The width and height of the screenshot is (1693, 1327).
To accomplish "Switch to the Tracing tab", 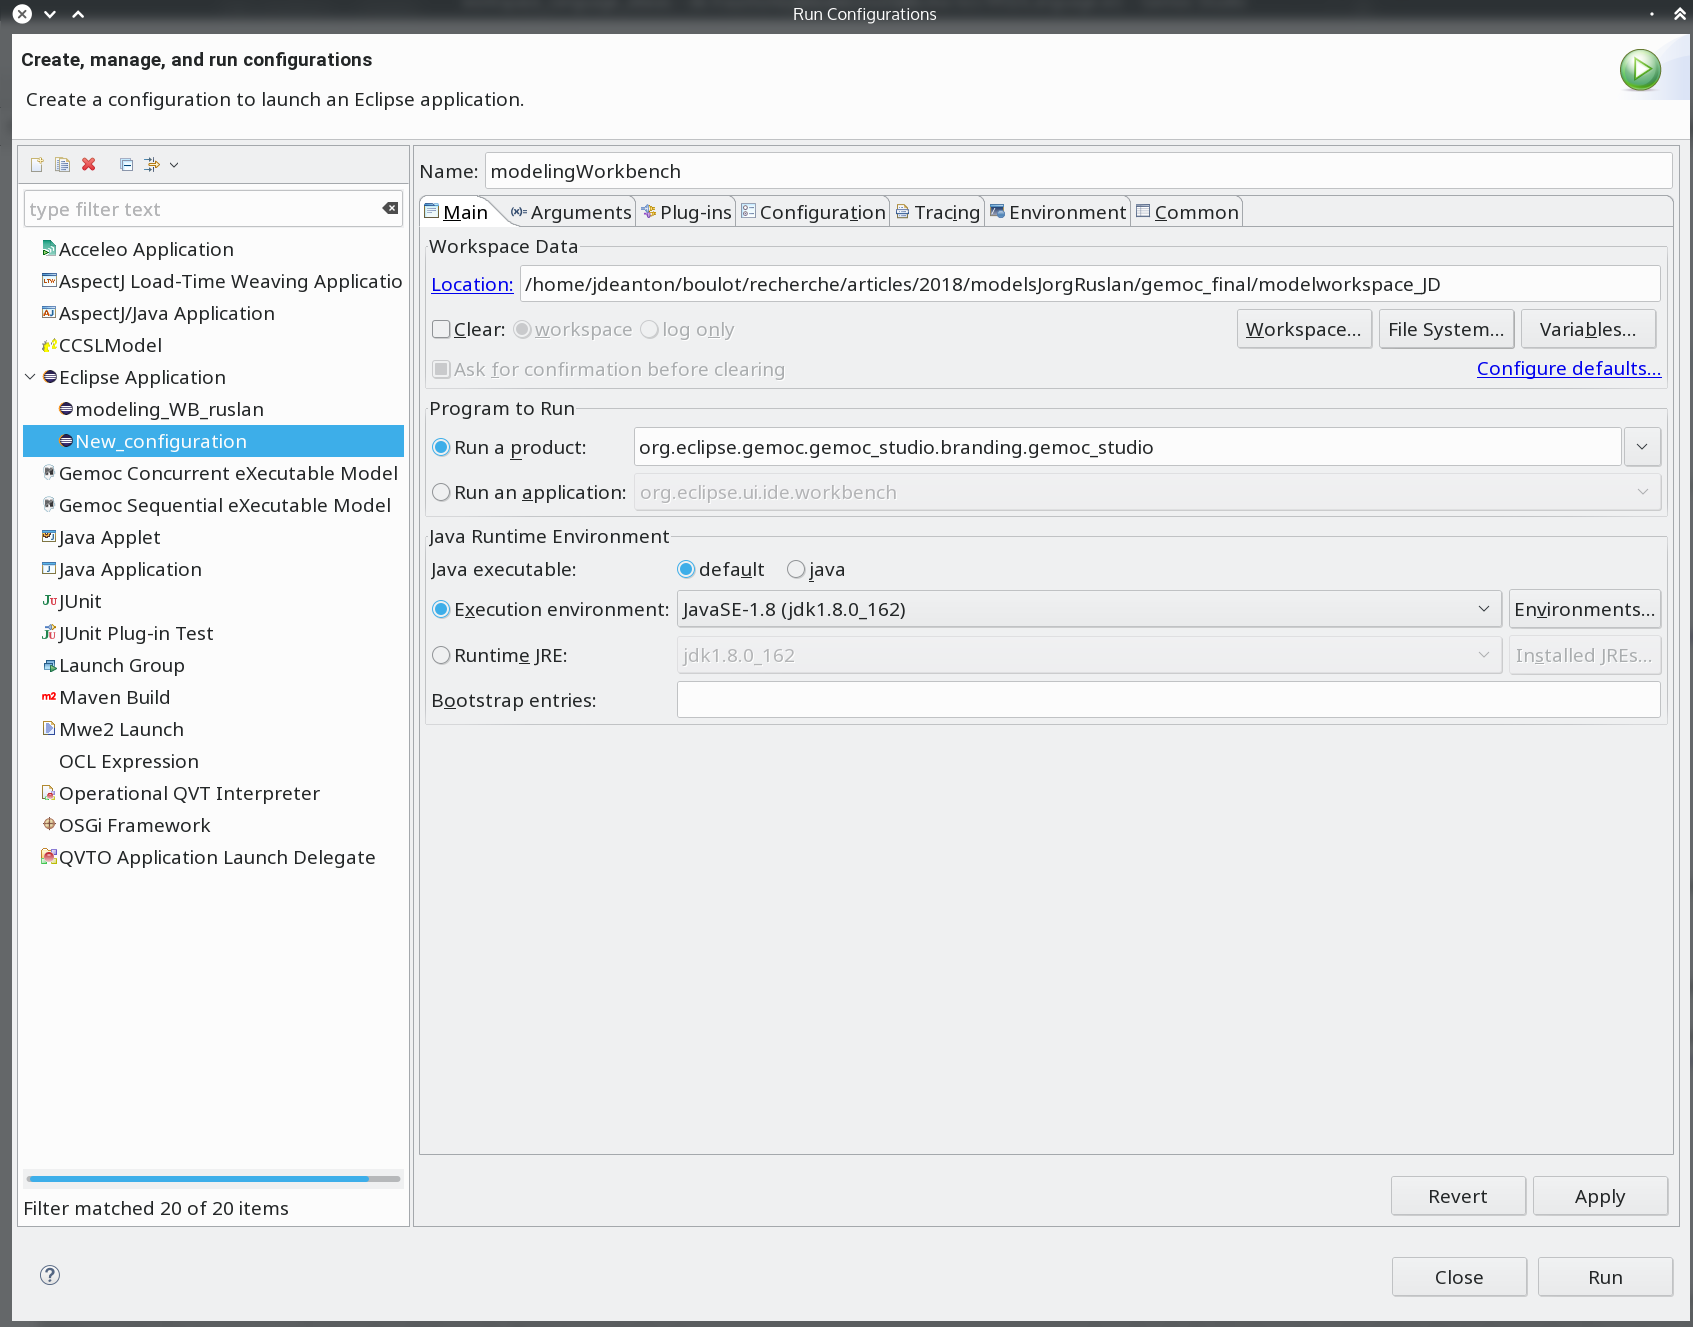I will 937,212.
